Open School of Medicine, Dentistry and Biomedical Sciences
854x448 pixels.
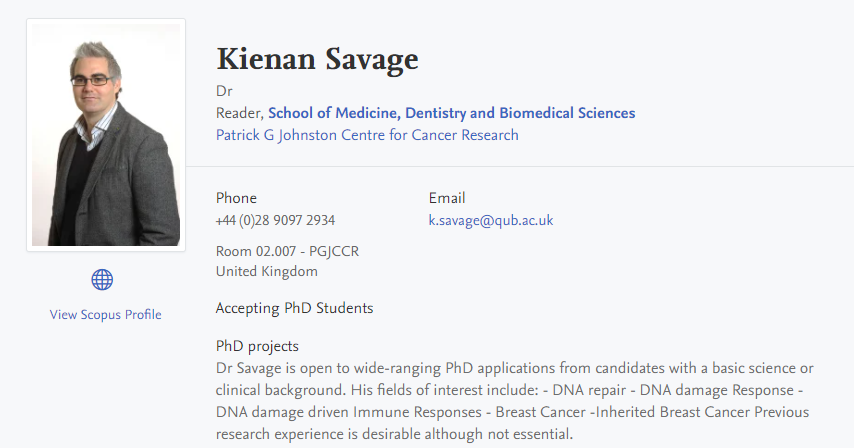[451, 113]
